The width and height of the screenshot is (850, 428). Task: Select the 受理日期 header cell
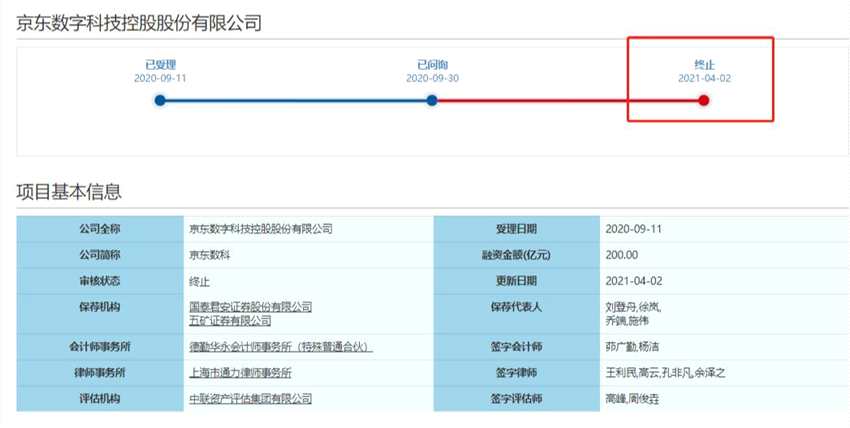[517, 229]
